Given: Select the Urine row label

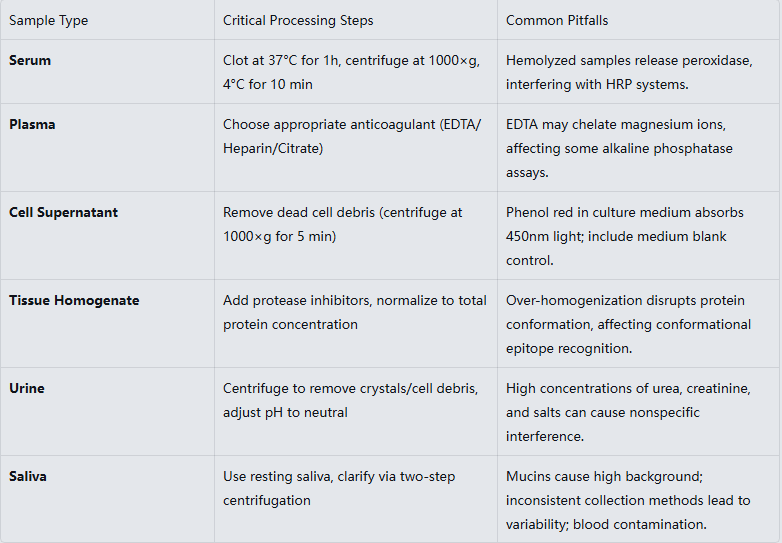Looking at the screenshot, I should [x=27, y=388].
